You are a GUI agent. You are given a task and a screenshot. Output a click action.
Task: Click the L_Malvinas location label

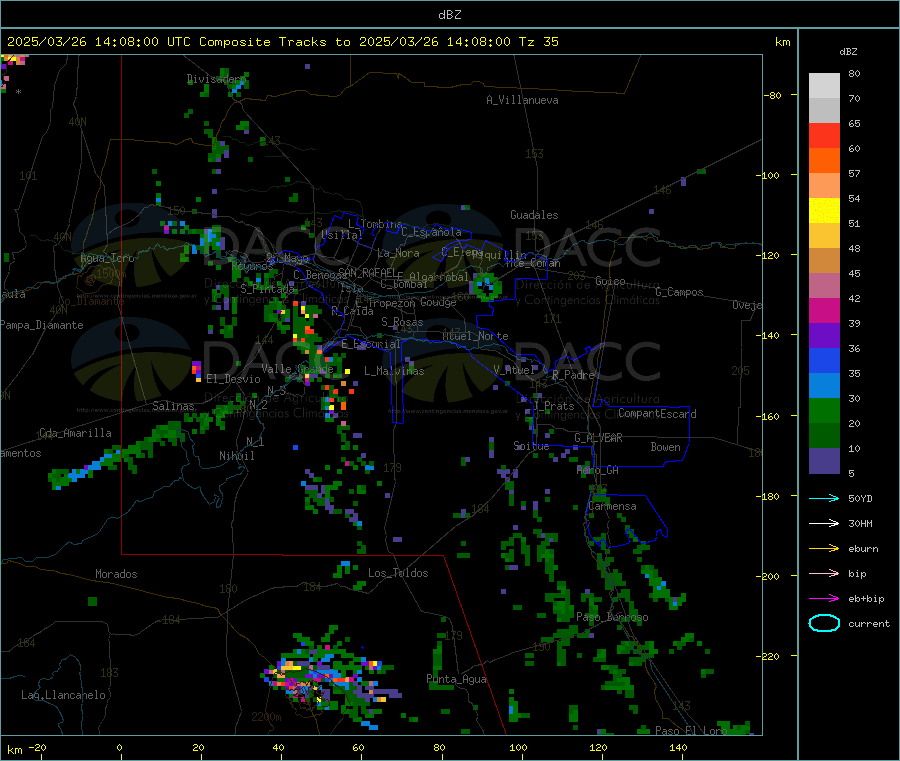point(394,371)
